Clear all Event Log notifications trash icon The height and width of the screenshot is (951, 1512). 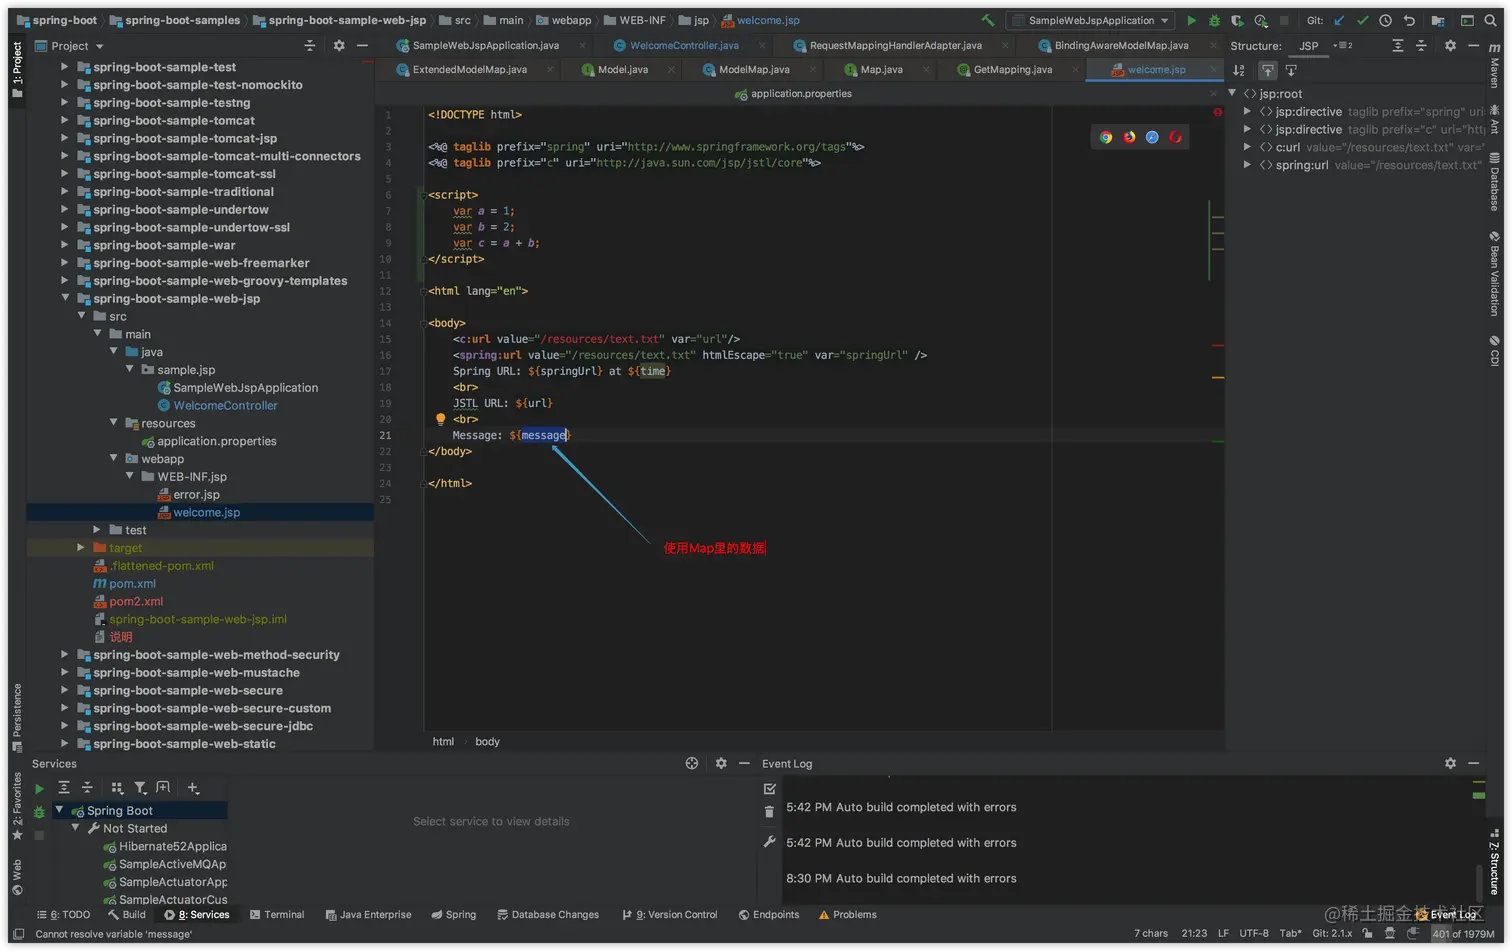769,812
